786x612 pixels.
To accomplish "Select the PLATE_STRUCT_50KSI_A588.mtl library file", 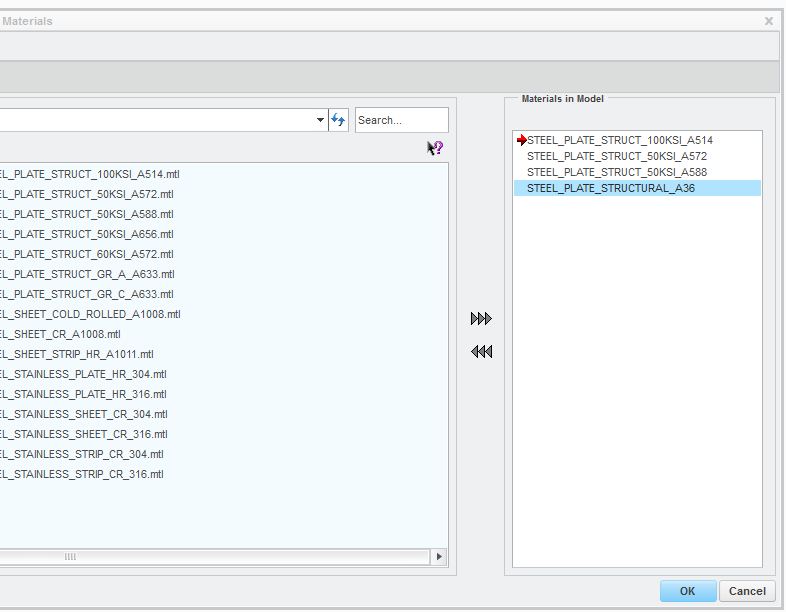I will (x=87, y=214).
